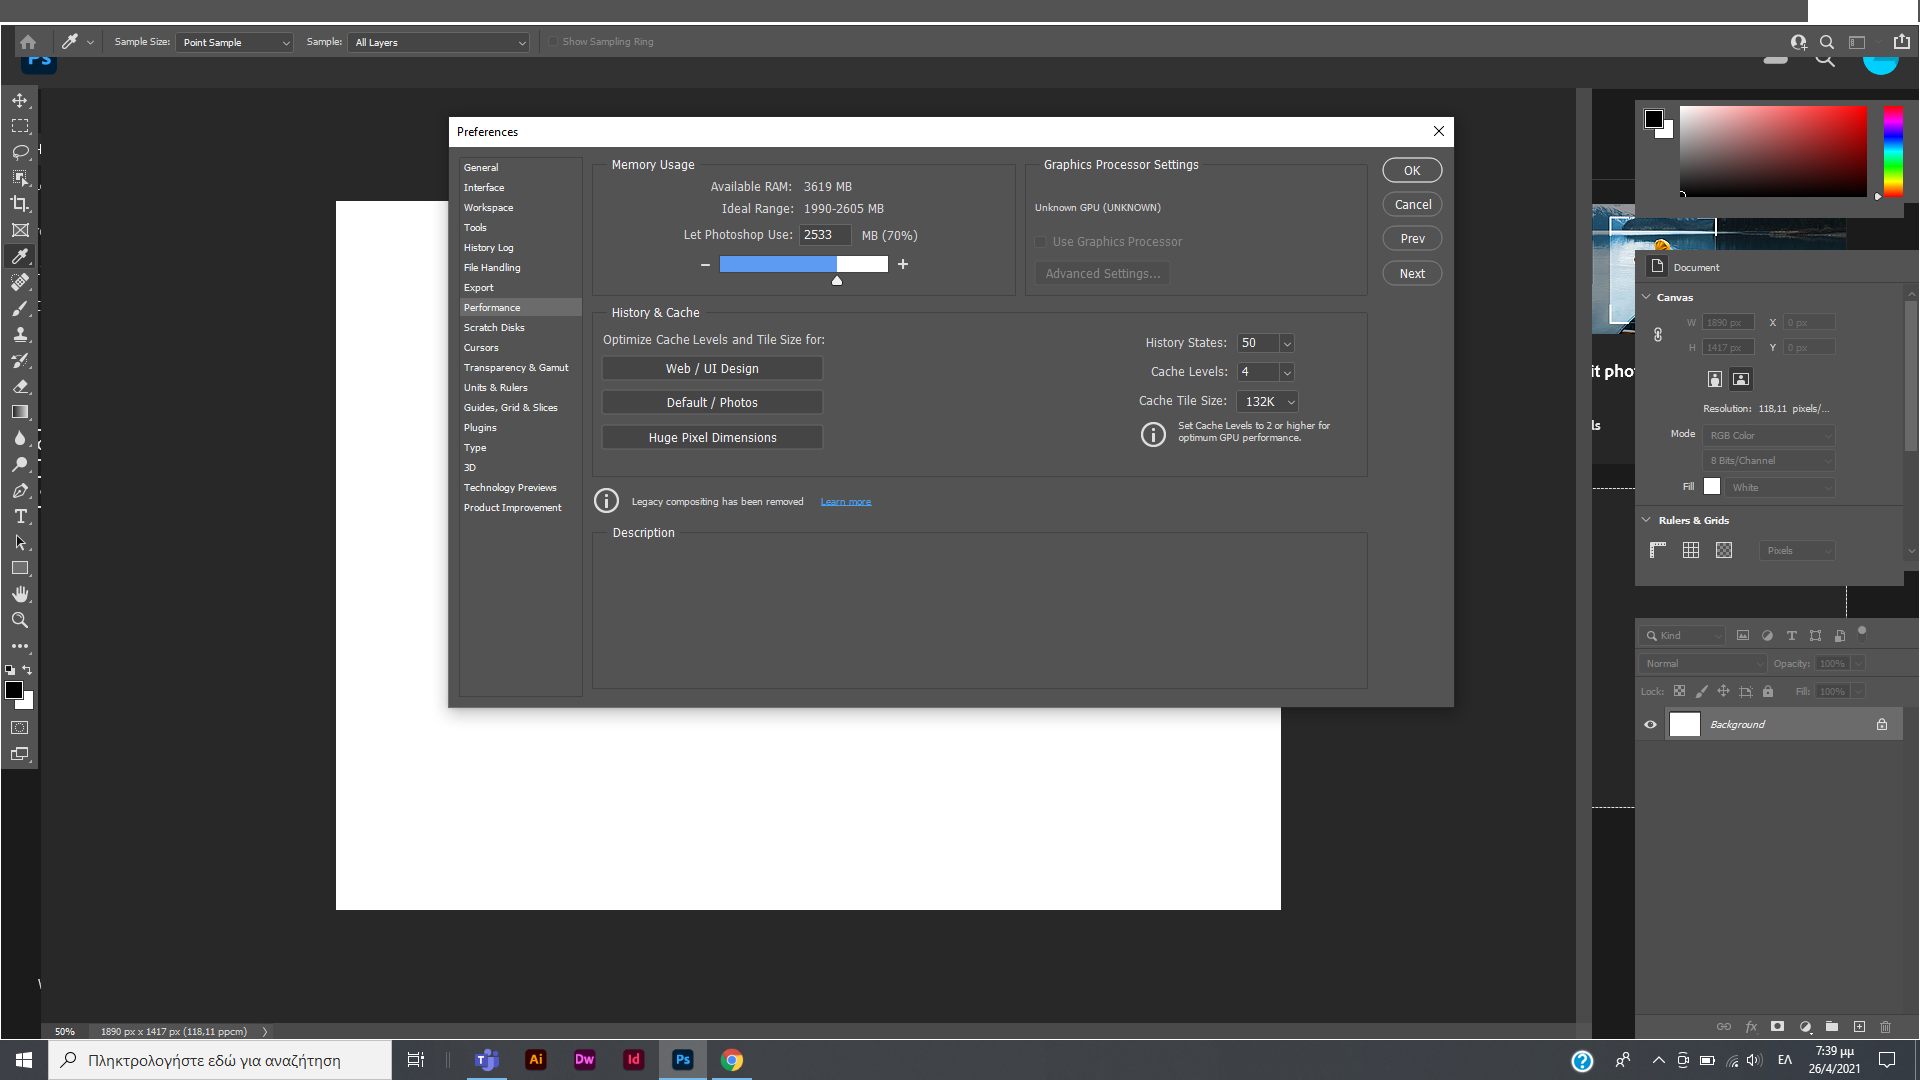Viewport: 1920px width, 1080px height.
Task: Open the Photoshop search icon
Action: (x=1826, y=42)
